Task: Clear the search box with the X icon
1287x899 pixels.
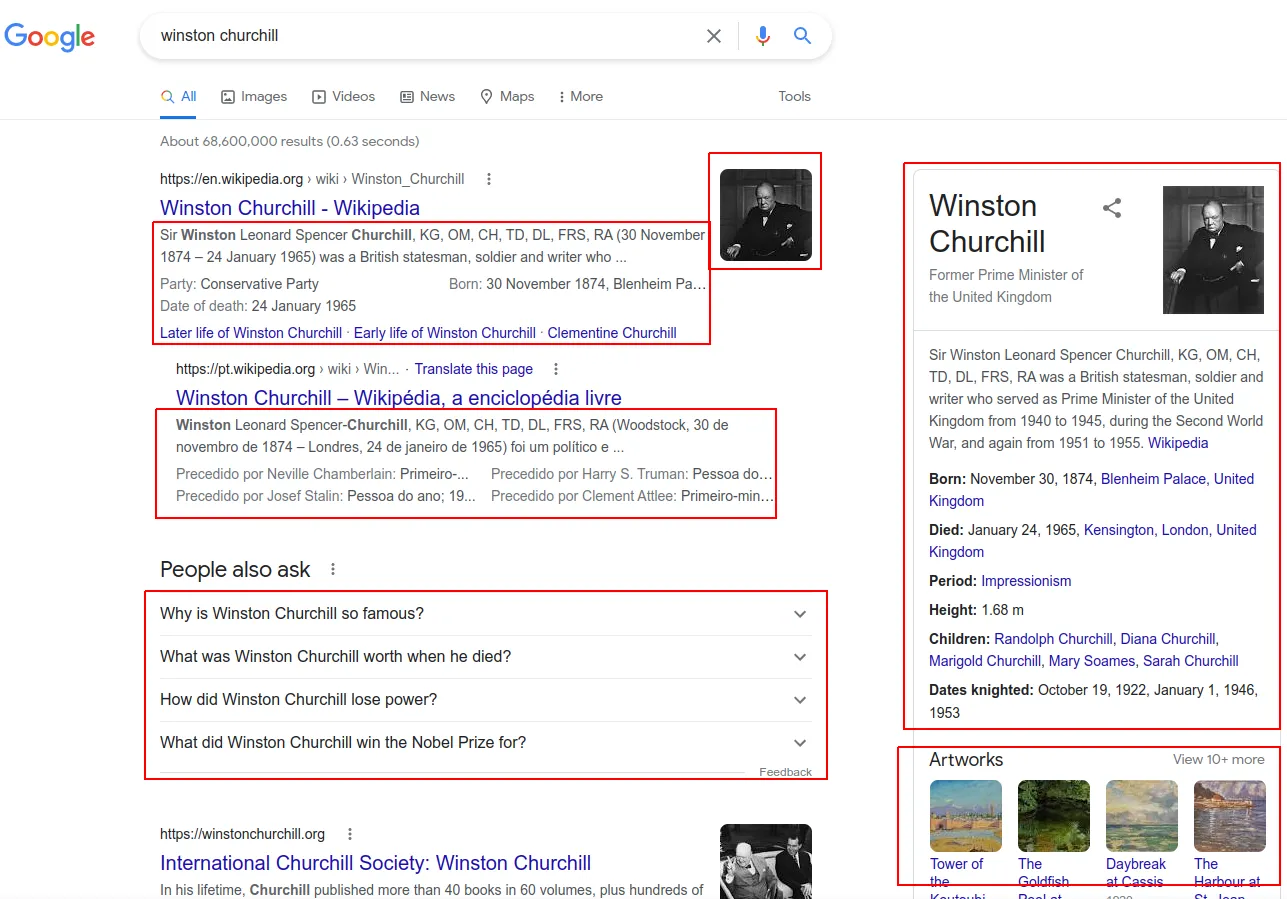Action: 714,36
